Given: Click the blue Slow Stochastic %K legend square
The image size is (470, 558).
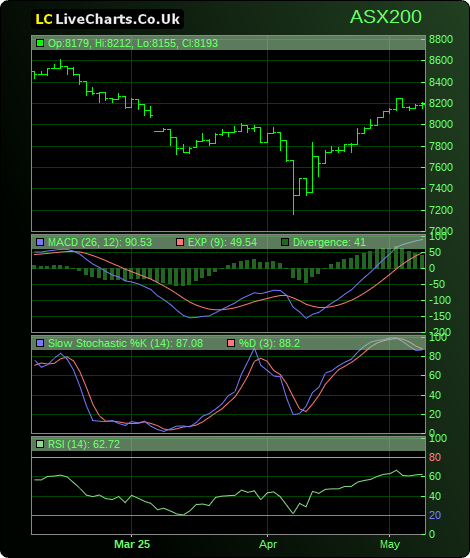Looking at the screenshot, I should [40, 343].
